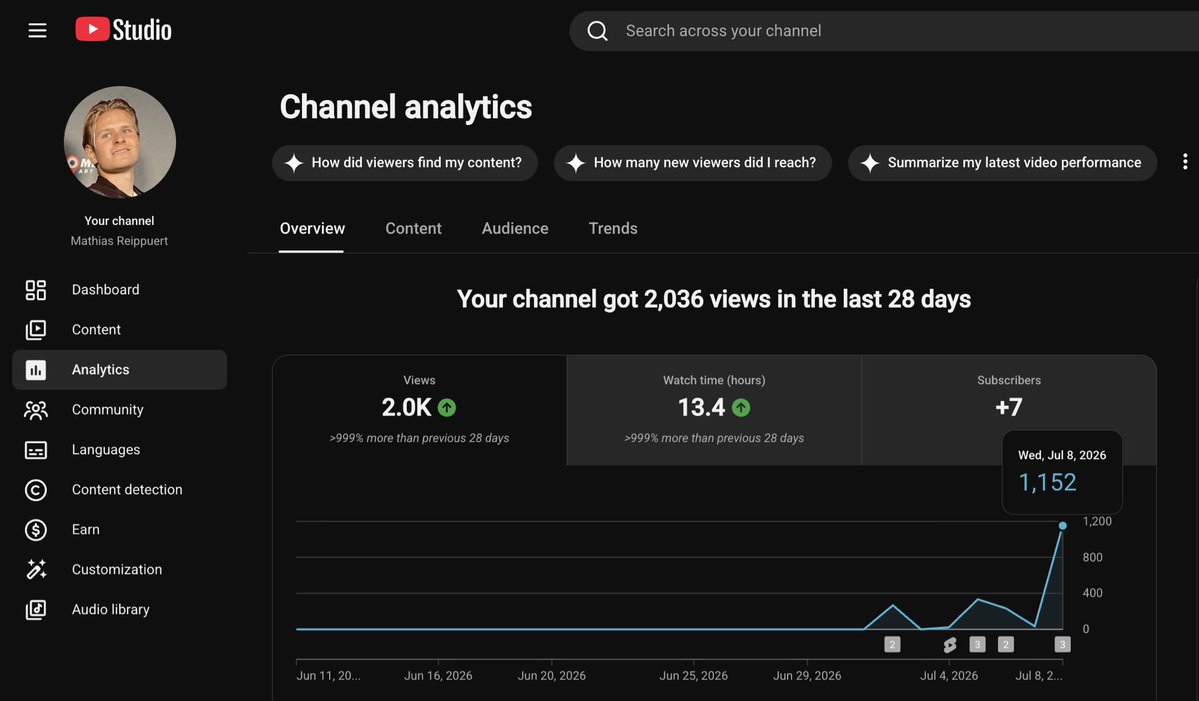The image size is (1199, 701).
Task: Click the channel profile picture
Action: coord(119,142)
